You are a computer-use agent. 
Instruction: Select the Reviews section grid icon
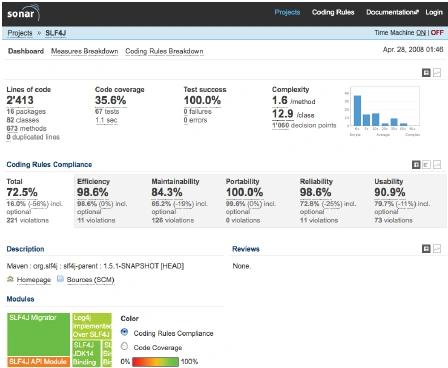426,249
